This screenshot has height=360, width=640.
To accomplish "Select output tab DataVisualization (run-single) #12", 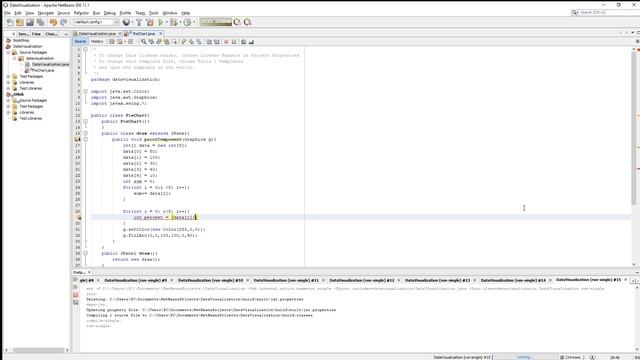I will (362, 280).
